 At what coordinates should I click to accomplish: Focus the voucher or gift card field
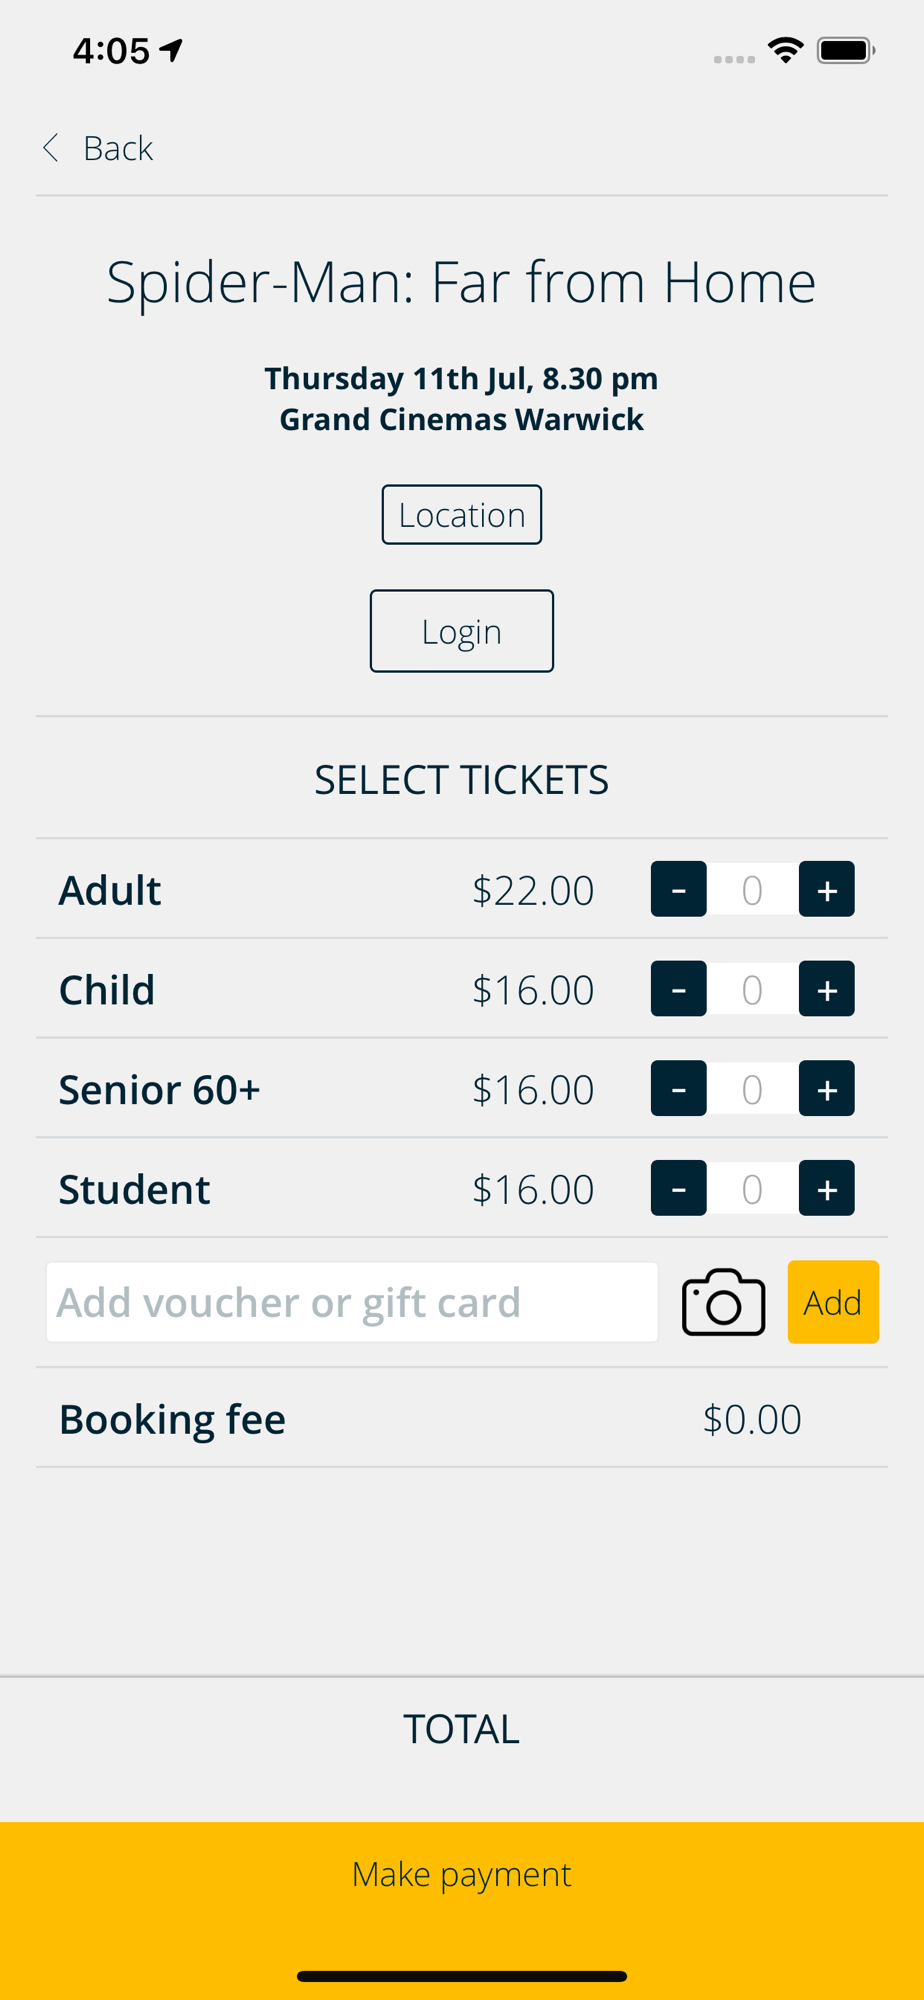[352, 1302]
